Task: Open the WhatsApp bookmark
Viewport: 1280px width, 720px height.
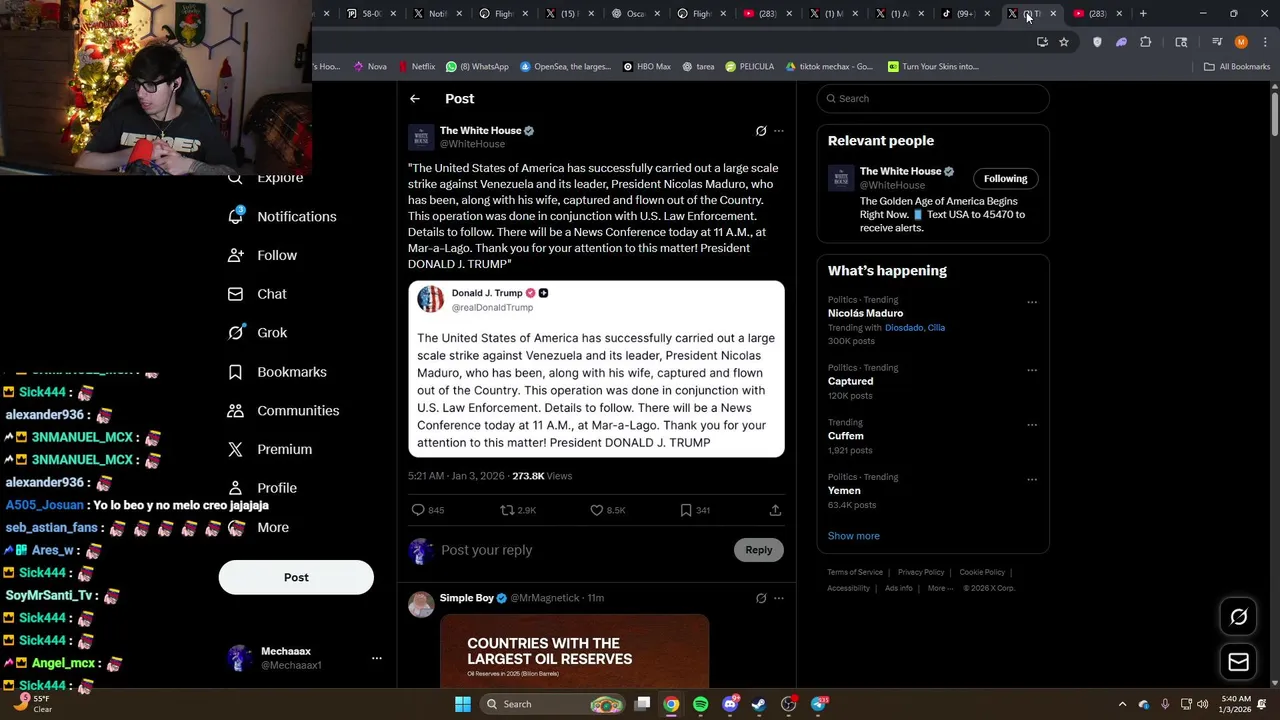Action: click(477, 67)
